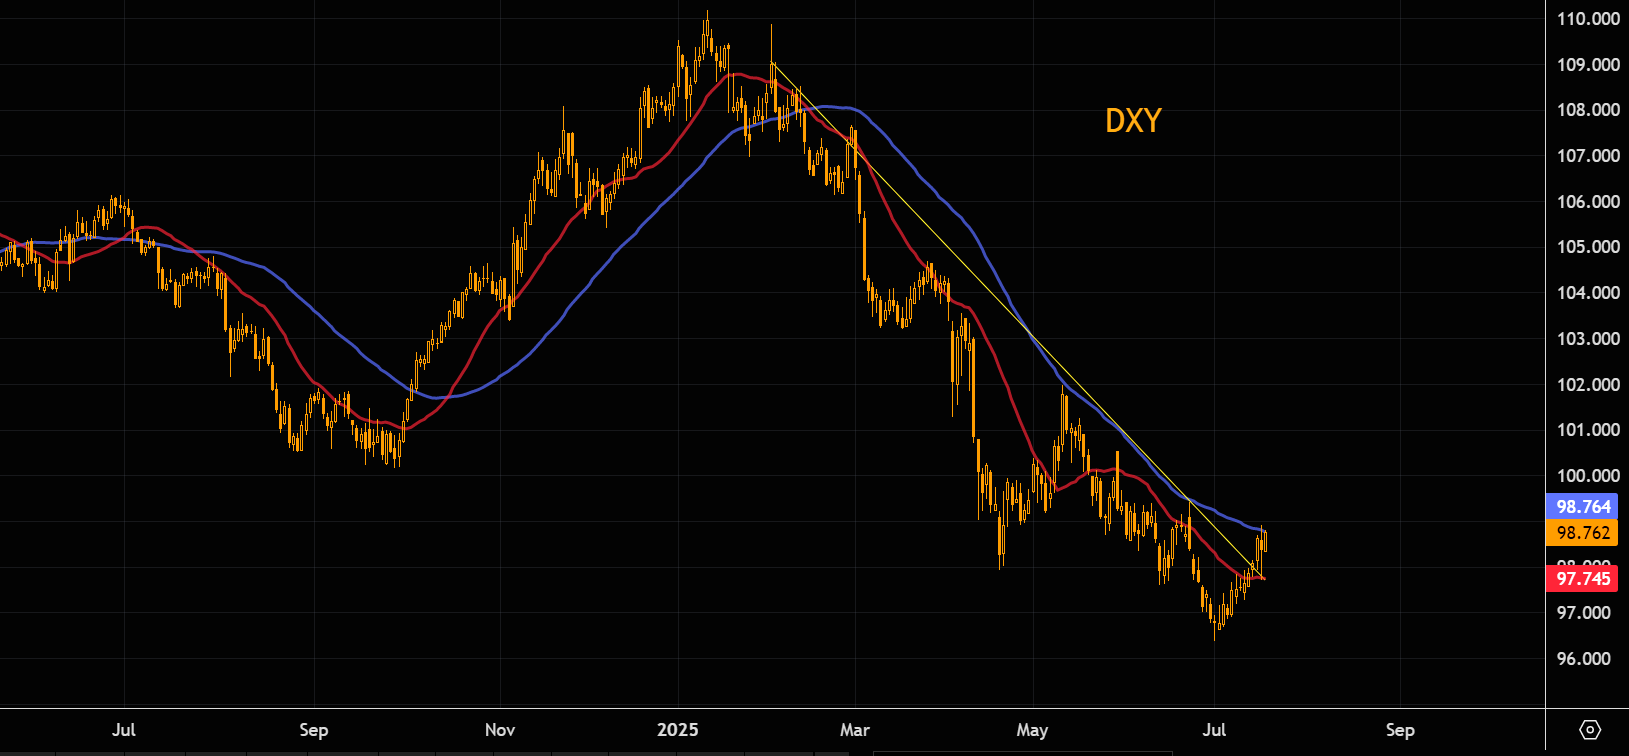Click the Nov label on time axis

[x=500, y=730]
